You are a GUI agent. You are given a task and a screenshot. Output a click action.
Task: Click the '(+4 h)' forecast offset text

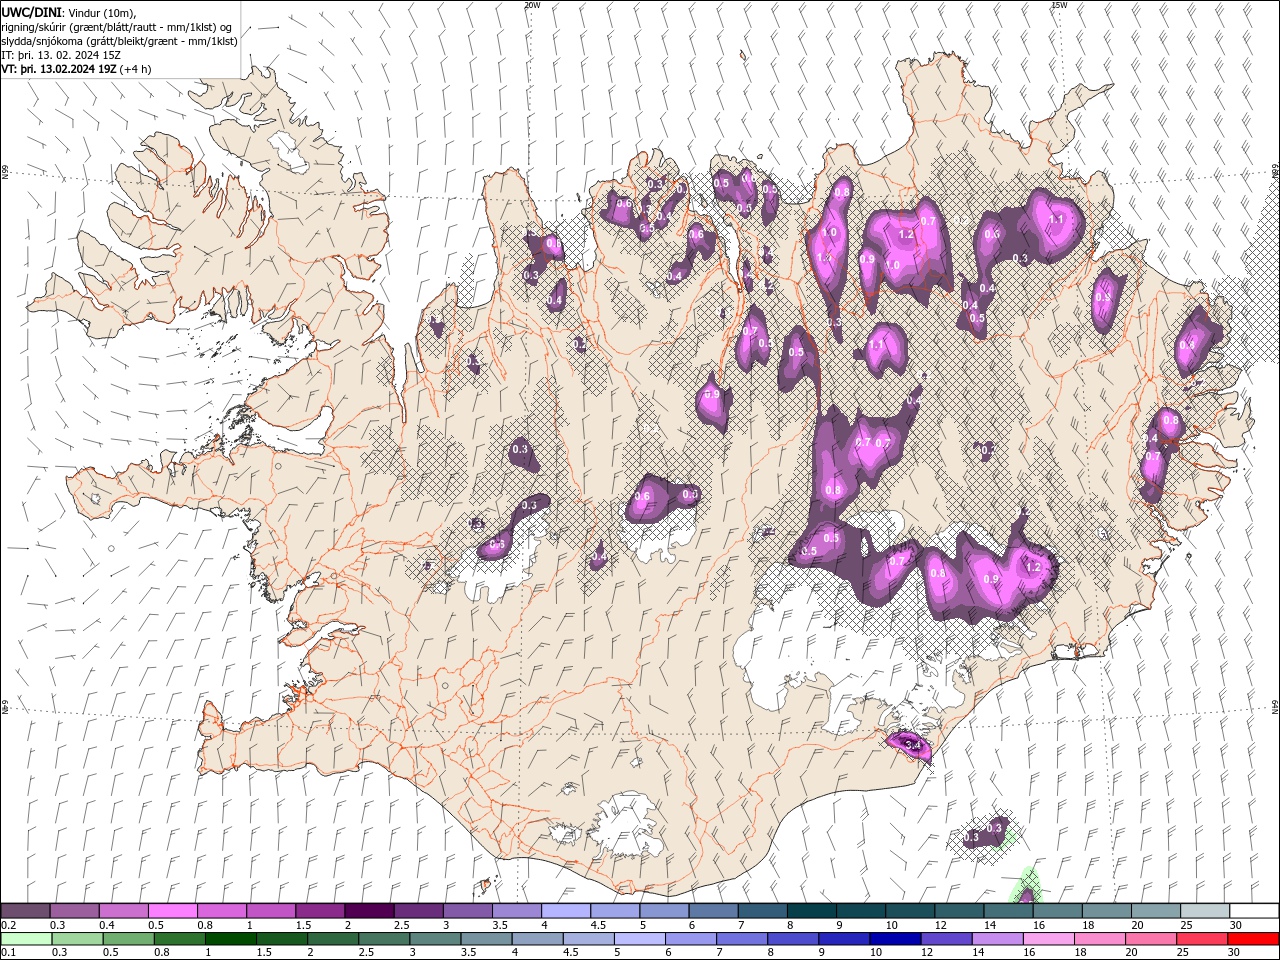pos(135,69)
